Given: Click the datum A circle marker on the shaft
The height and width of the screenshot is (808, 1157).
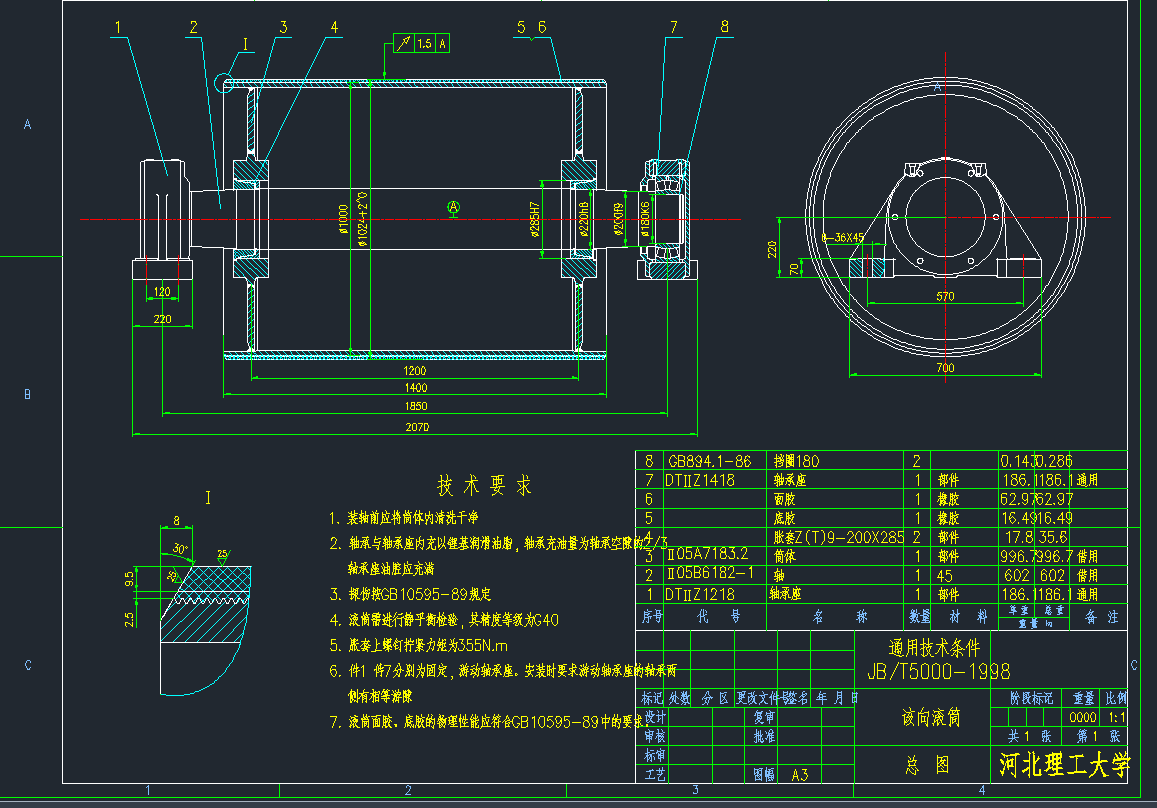Looking at the screenshot, I should 453,207.
